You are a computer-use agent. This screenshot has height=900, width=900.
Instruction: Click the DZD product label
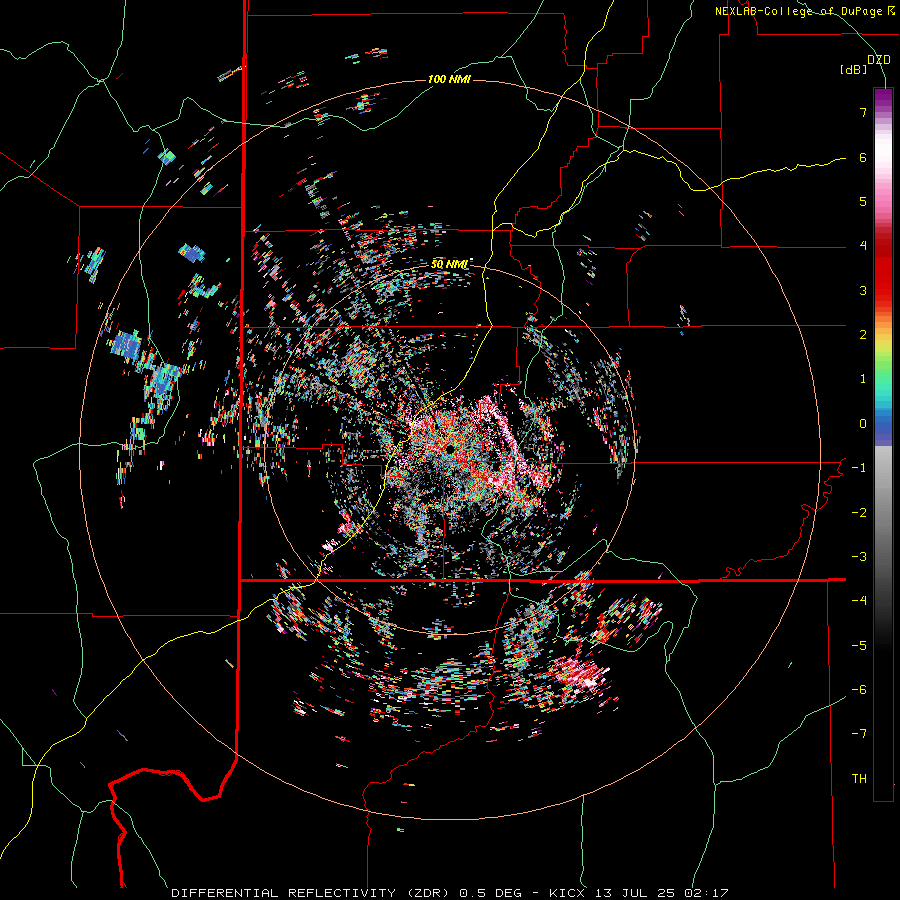pyautogui.click(x=879, y=59)
